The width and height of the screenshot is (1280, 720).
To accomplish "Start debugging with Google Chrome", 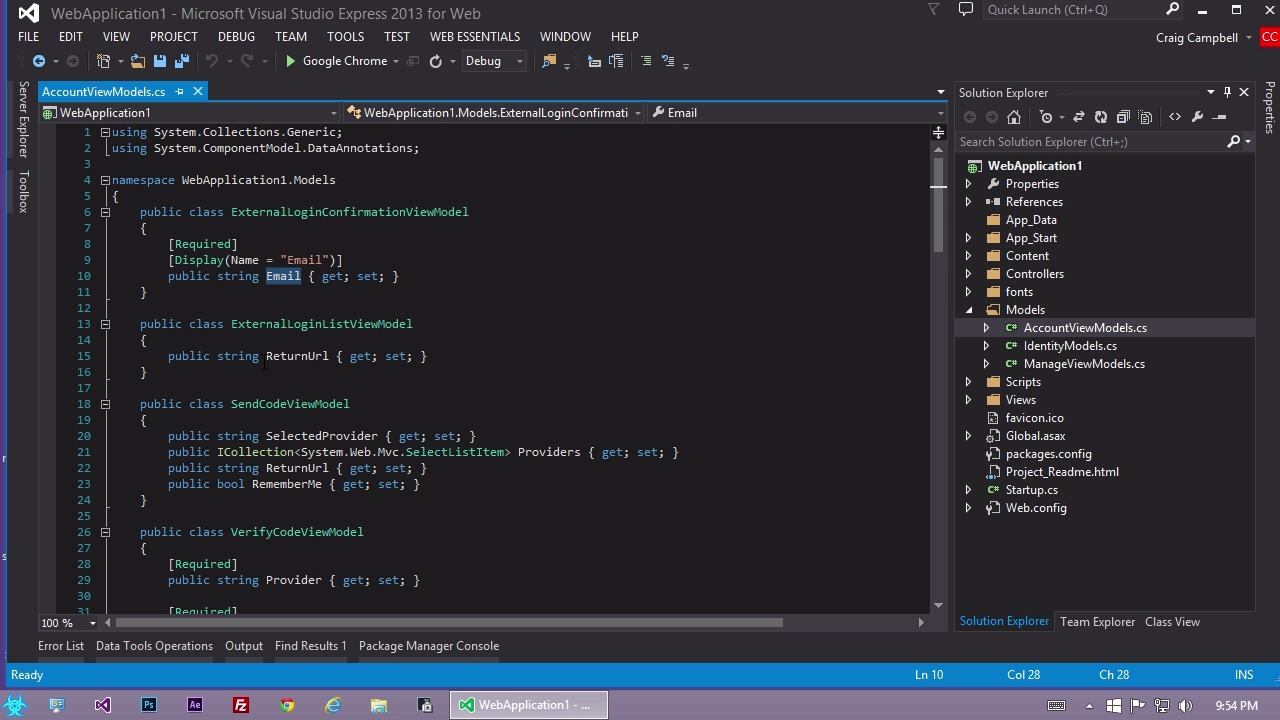I will (x=336, y=61).
